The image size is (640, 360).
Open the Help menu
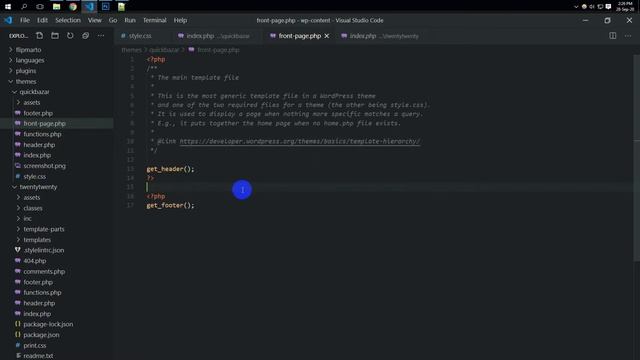pos(180,20)
